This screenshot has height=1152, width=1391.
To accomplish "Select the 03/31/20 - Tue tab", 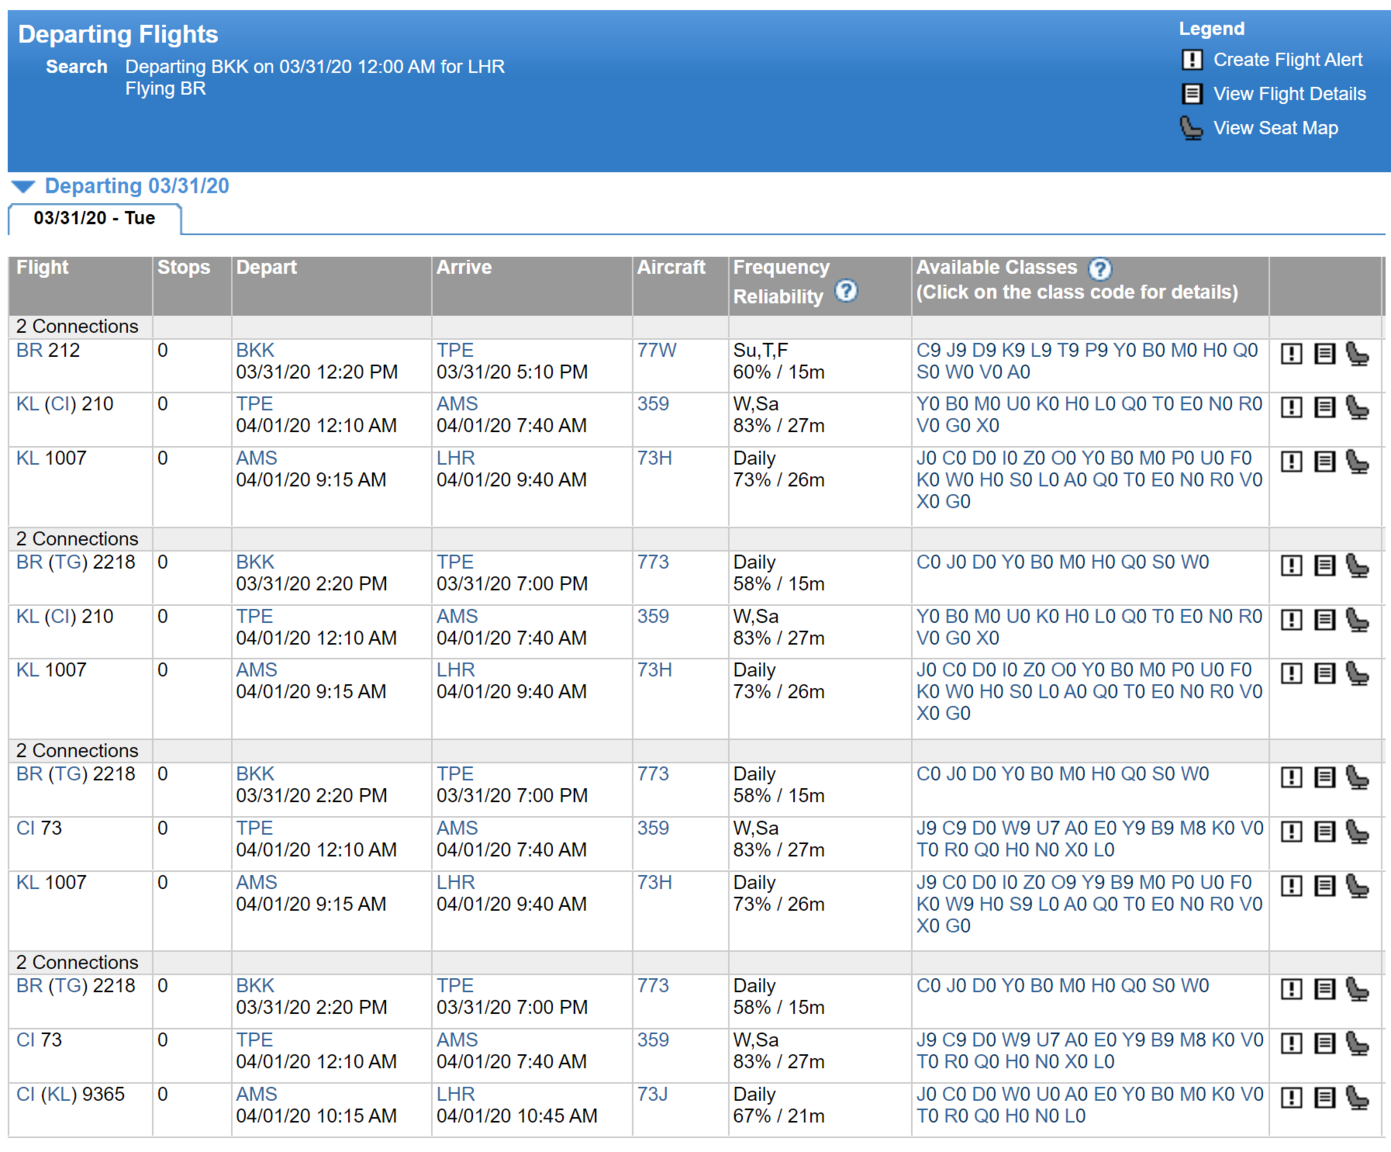I will 95,218.
